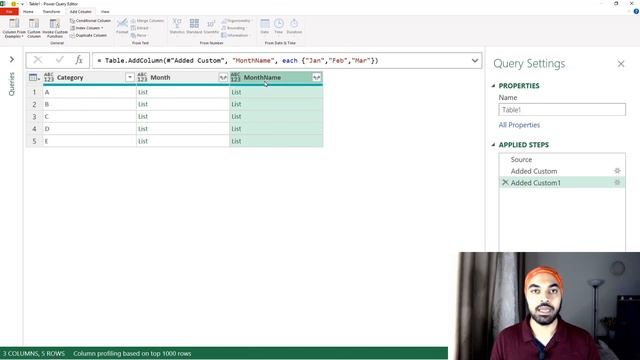Open the List link in Month row 3
The image size is (640, 360).
pyautogui.click(x=143, y=117)
